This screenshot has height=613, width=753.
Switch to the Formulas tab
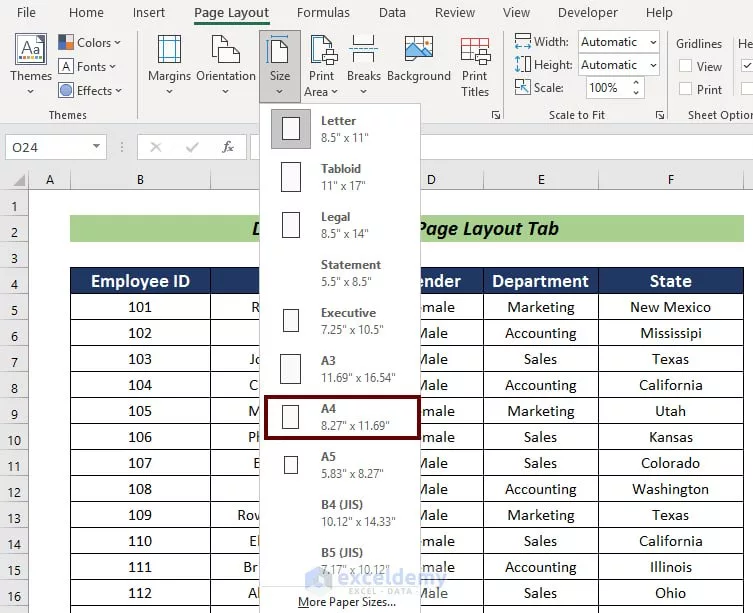pos(323,13)
